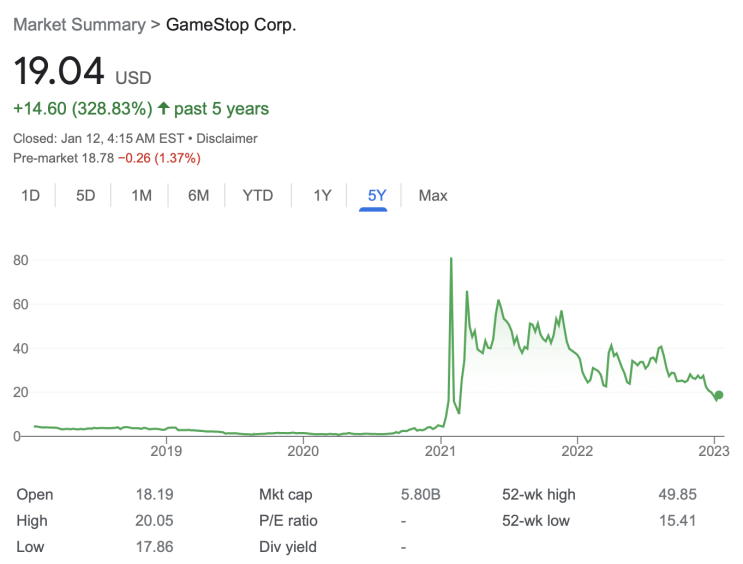Switch to the 5D range tab

[x=86, y=196]
